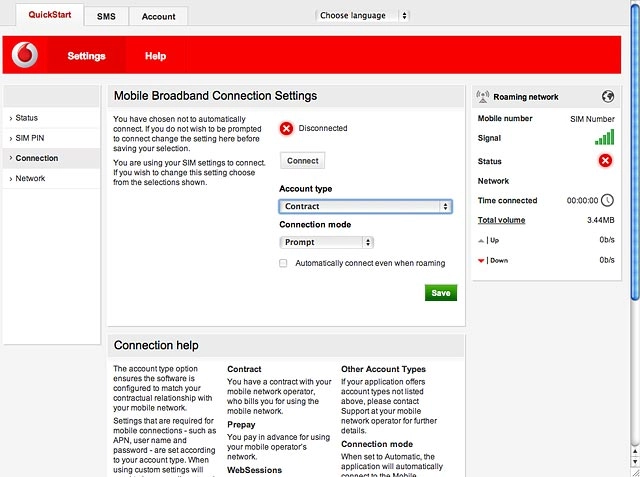640x477 pixels.
Task: Switch to the QuickStart tab
Action: pos(50,15)
